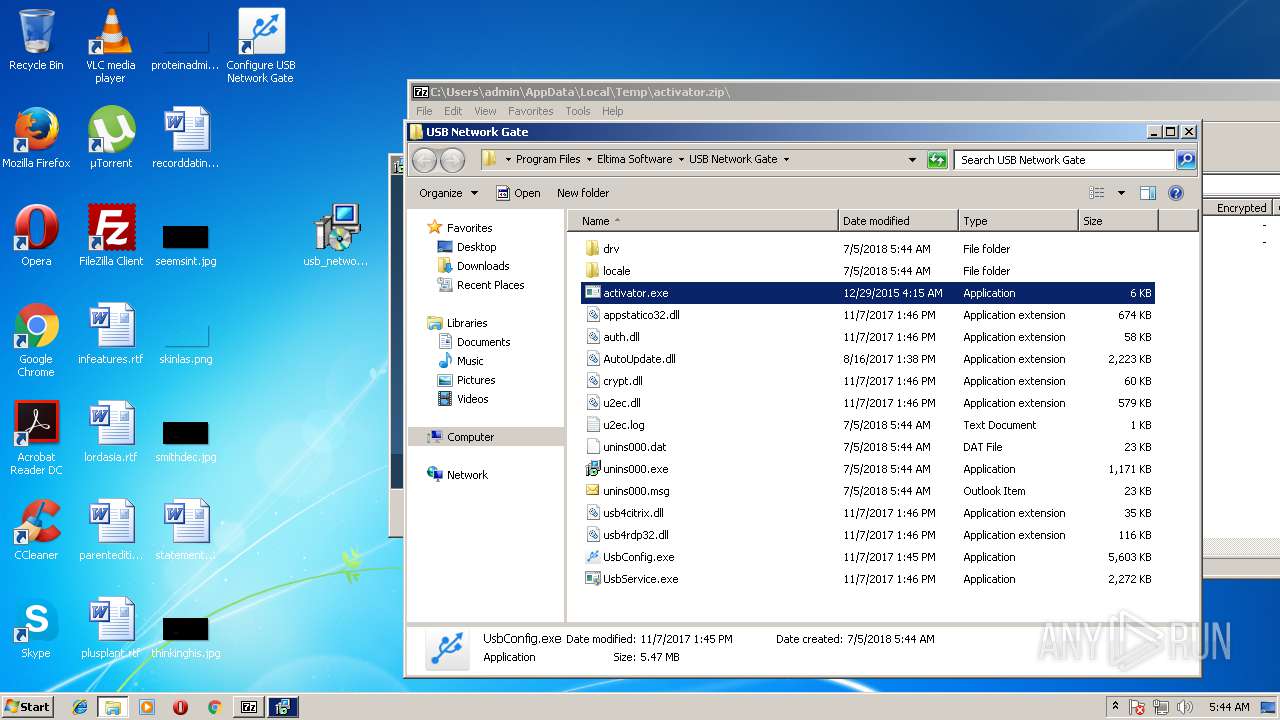Show hidden tray icons arrow
The image size is (1280, 720).
click(x=1115, y=706)
